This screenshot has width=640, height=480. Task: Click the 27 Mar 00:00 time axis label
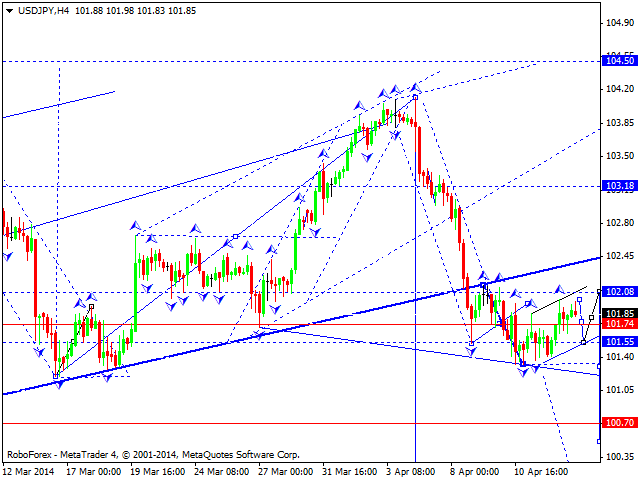click(x=286, y=471)
